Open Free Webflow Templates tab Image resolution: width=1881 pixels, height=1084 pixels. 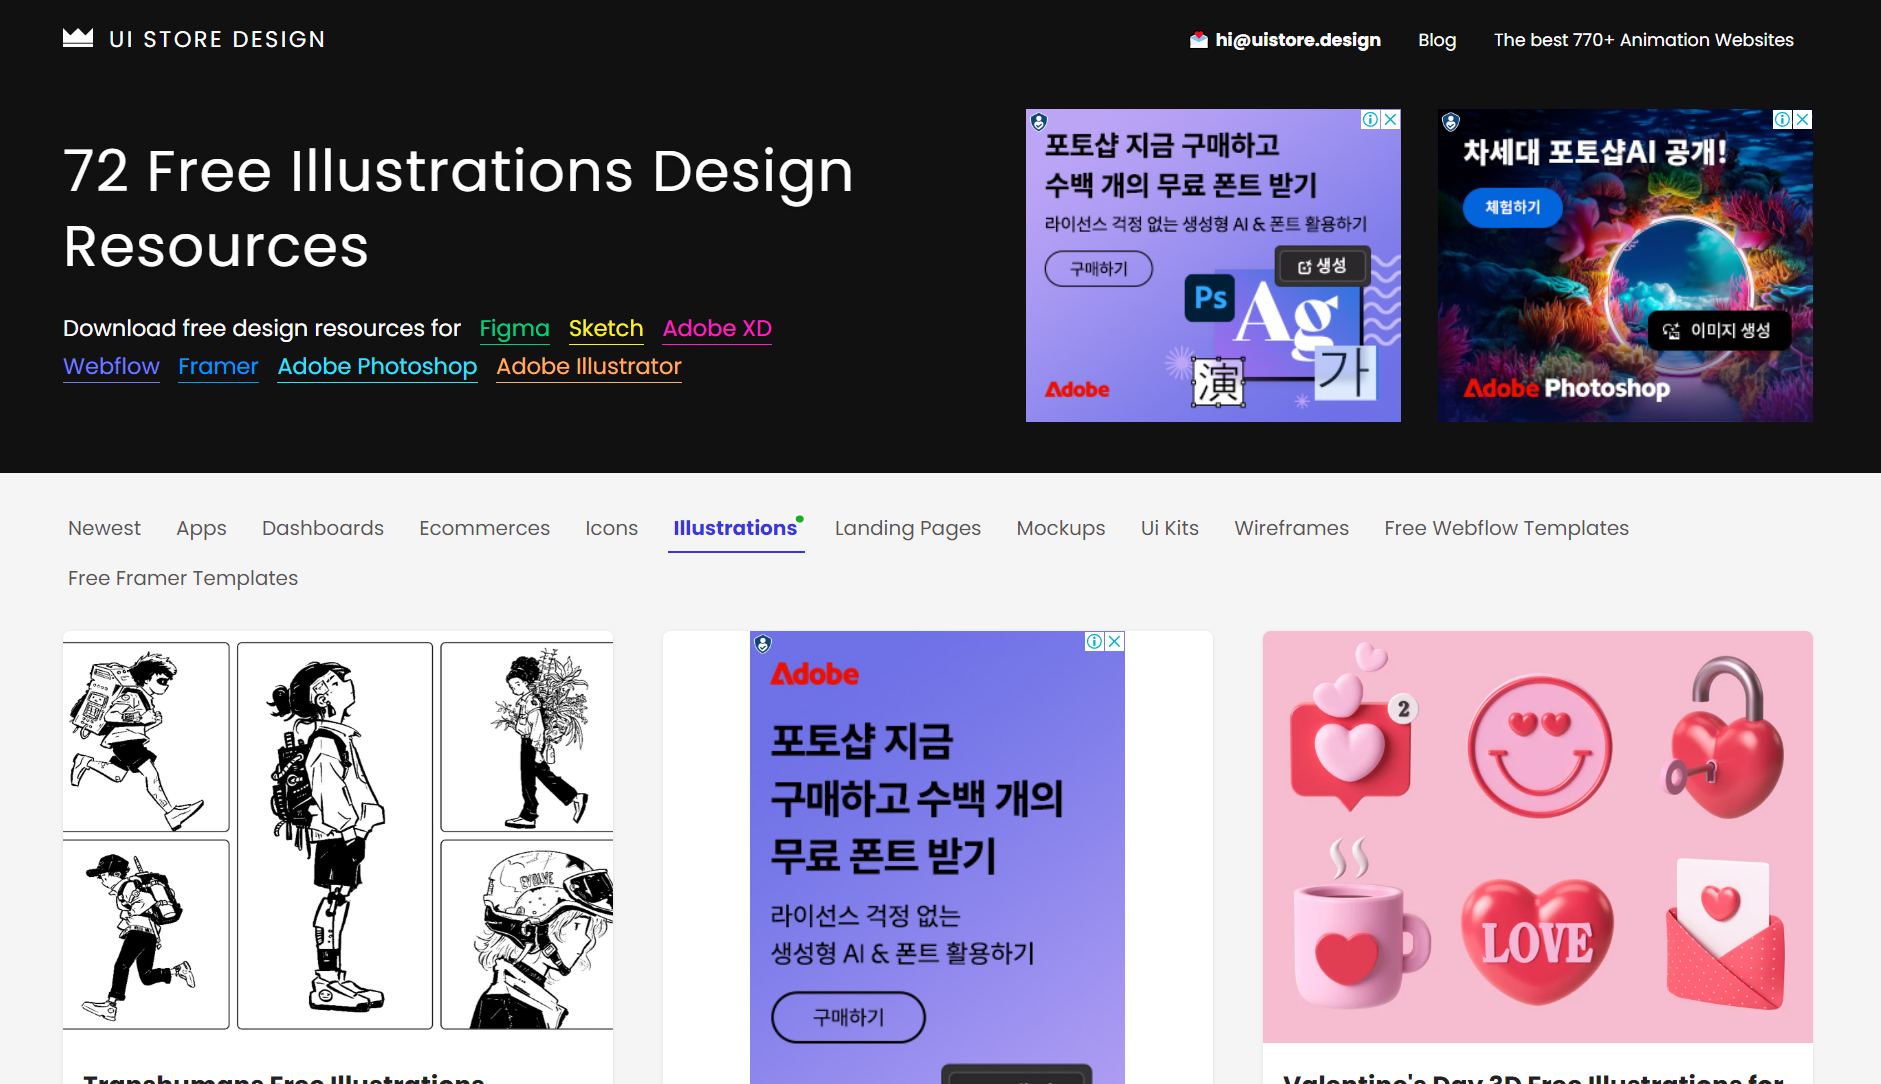tap(1506, 528)
